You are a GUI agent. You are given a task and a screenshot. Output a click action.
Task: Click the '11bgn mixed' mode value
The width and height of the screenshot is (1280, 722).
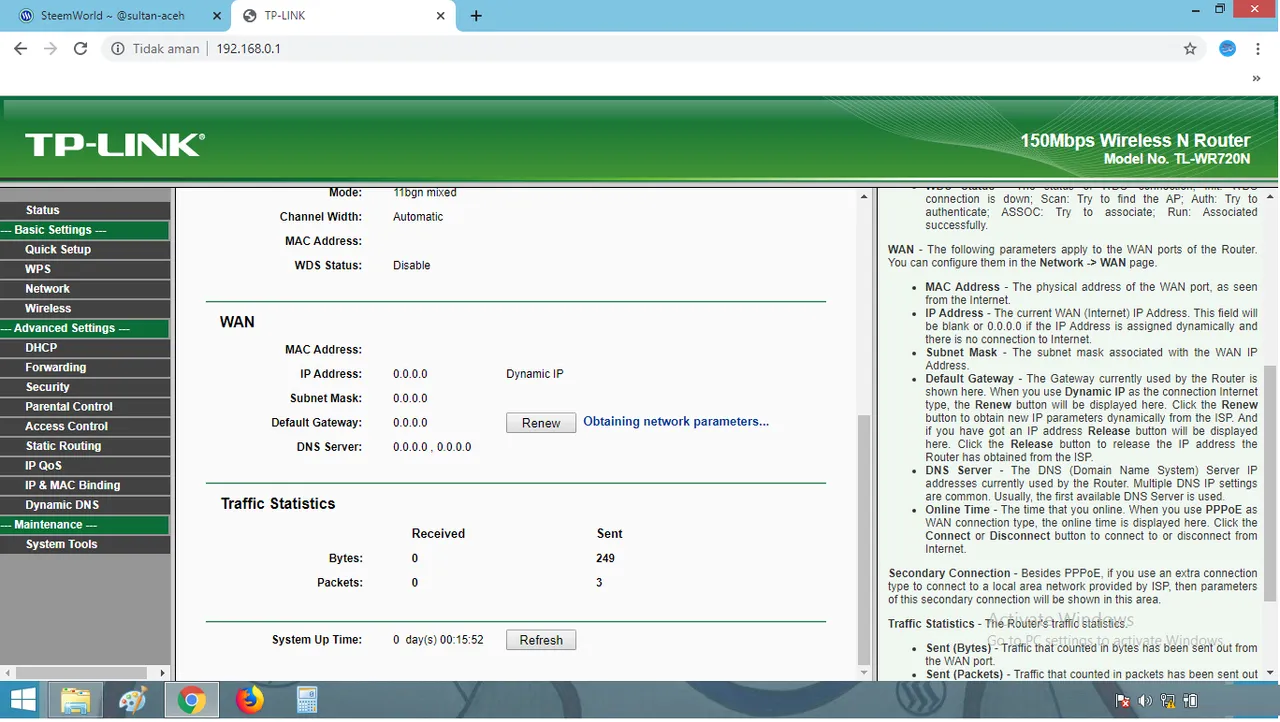click(x=425, y=193)
